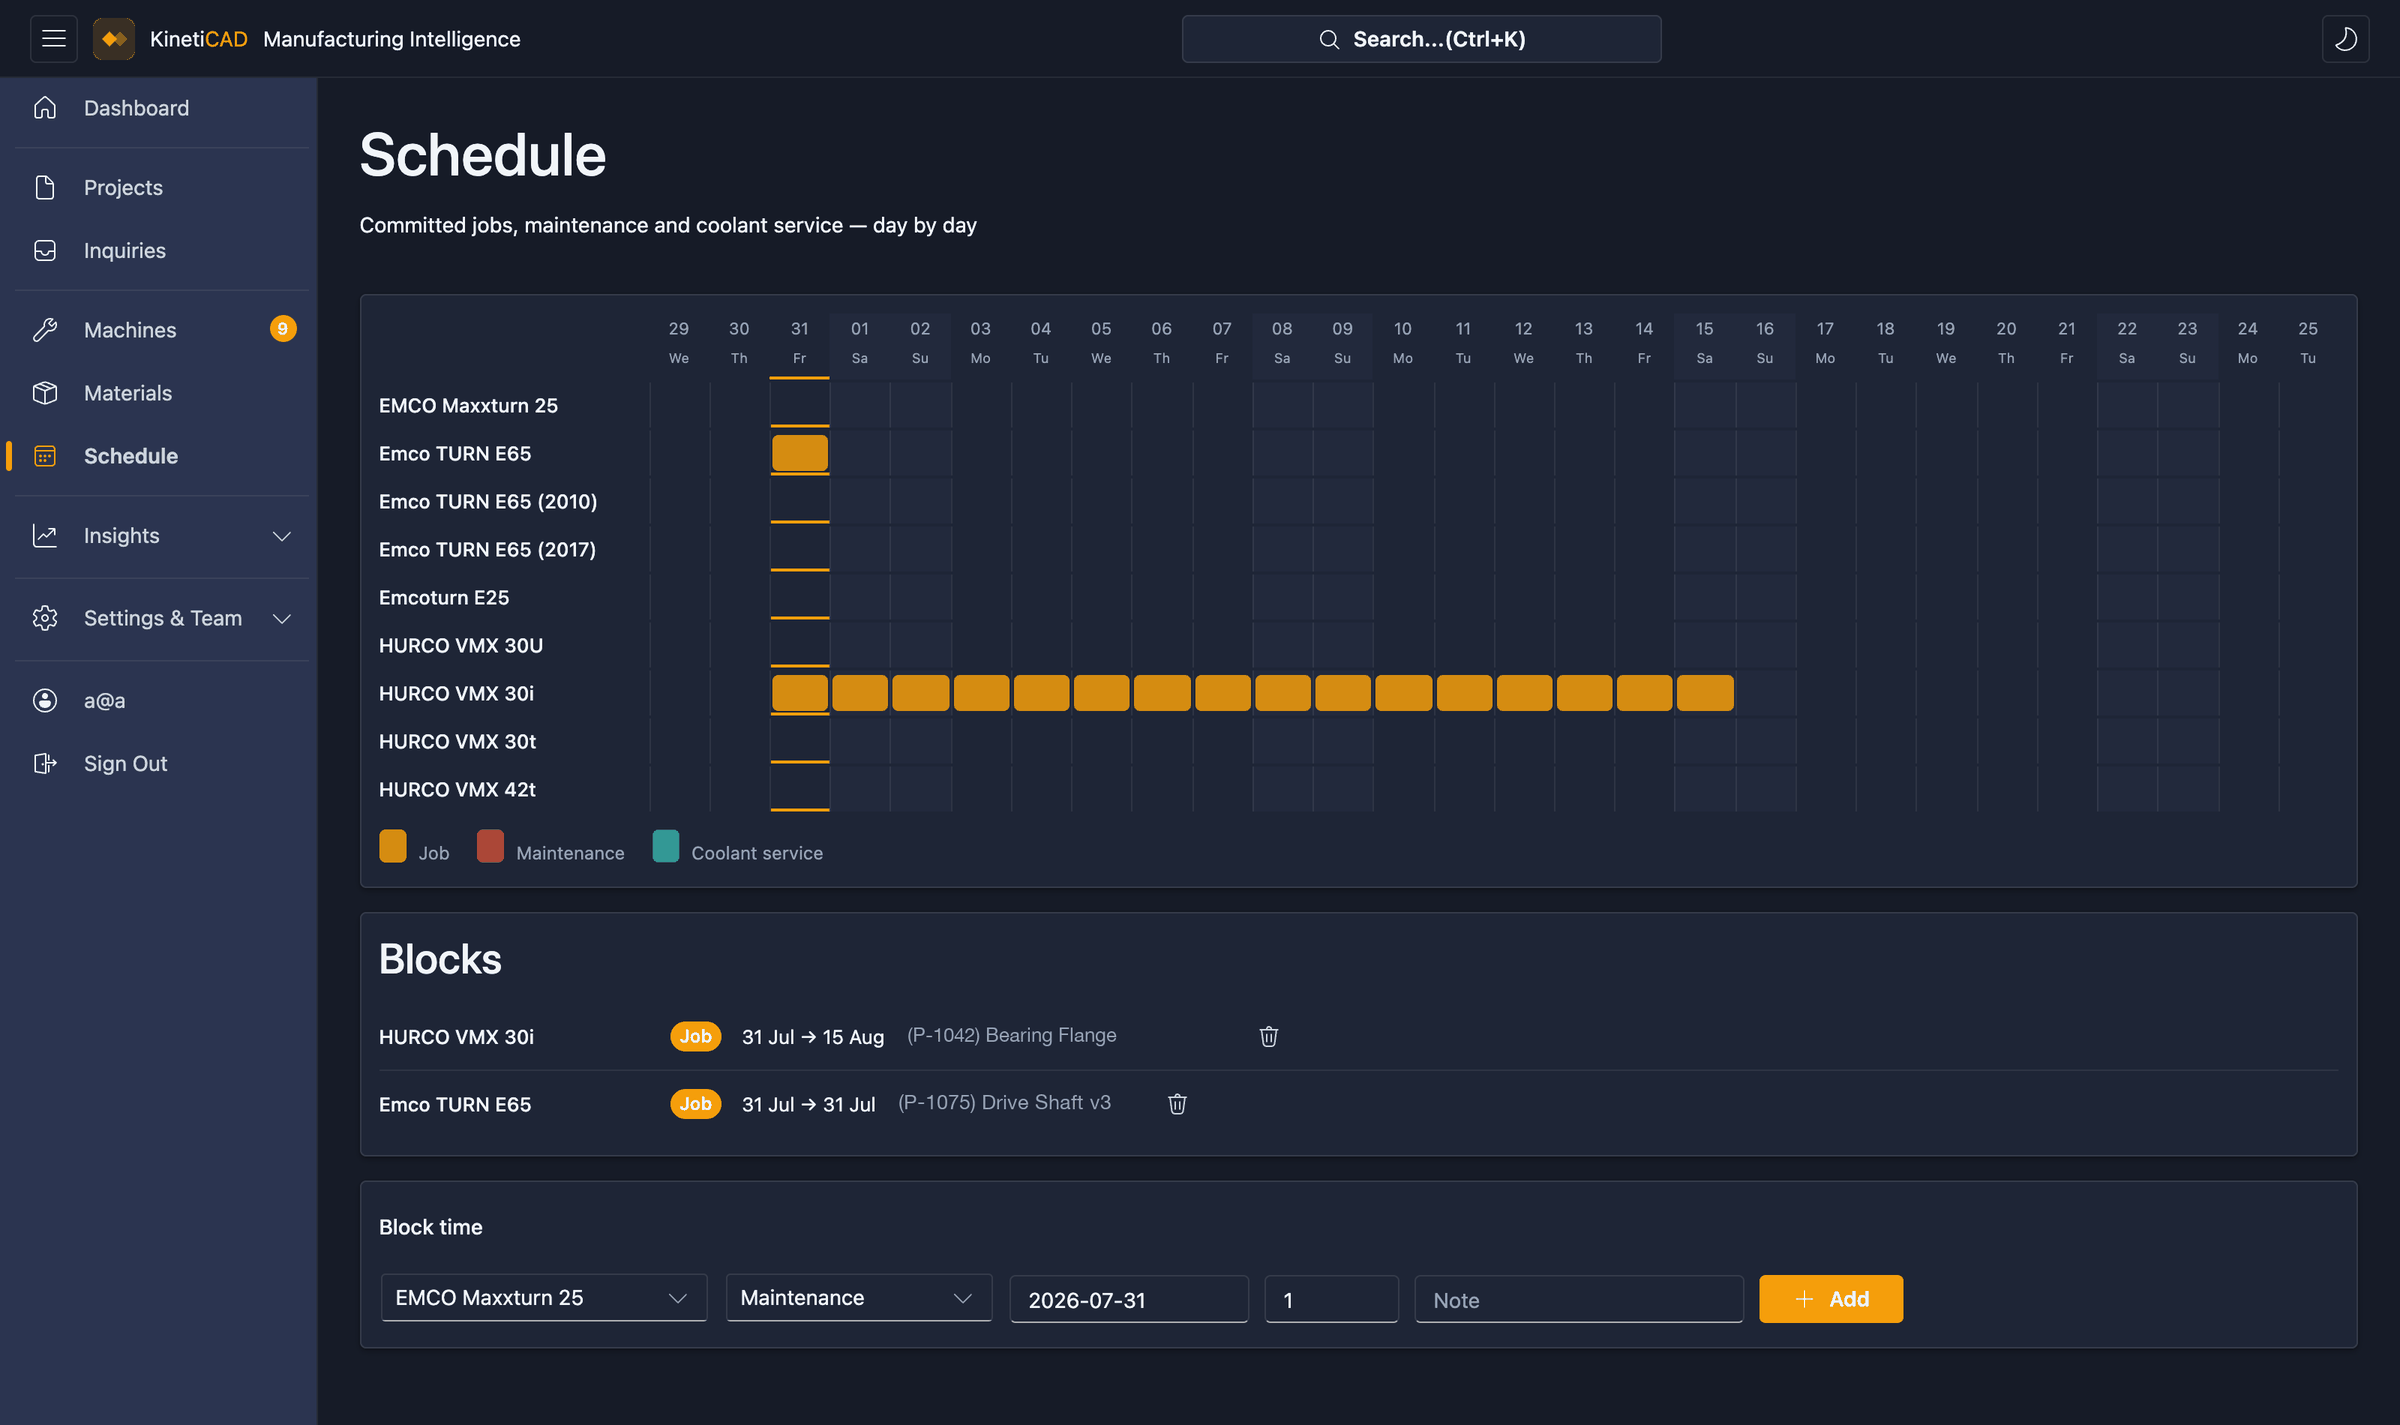
Task: Click the date field 2026-07-31
Action: click(x=1129, y=1299)
